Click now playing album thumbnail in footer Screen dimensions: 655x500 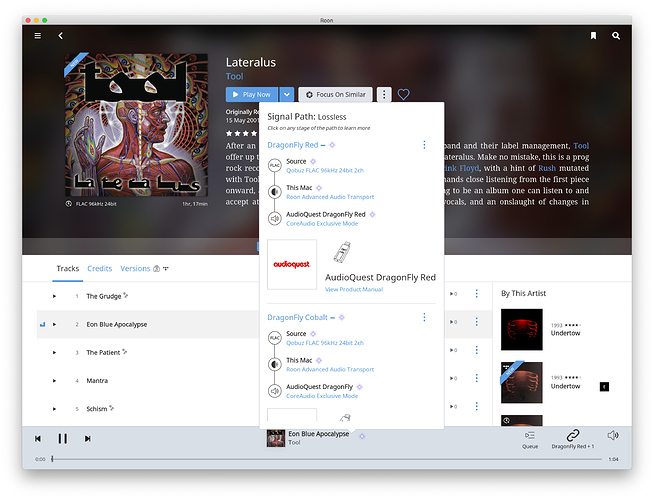point(276,438)
